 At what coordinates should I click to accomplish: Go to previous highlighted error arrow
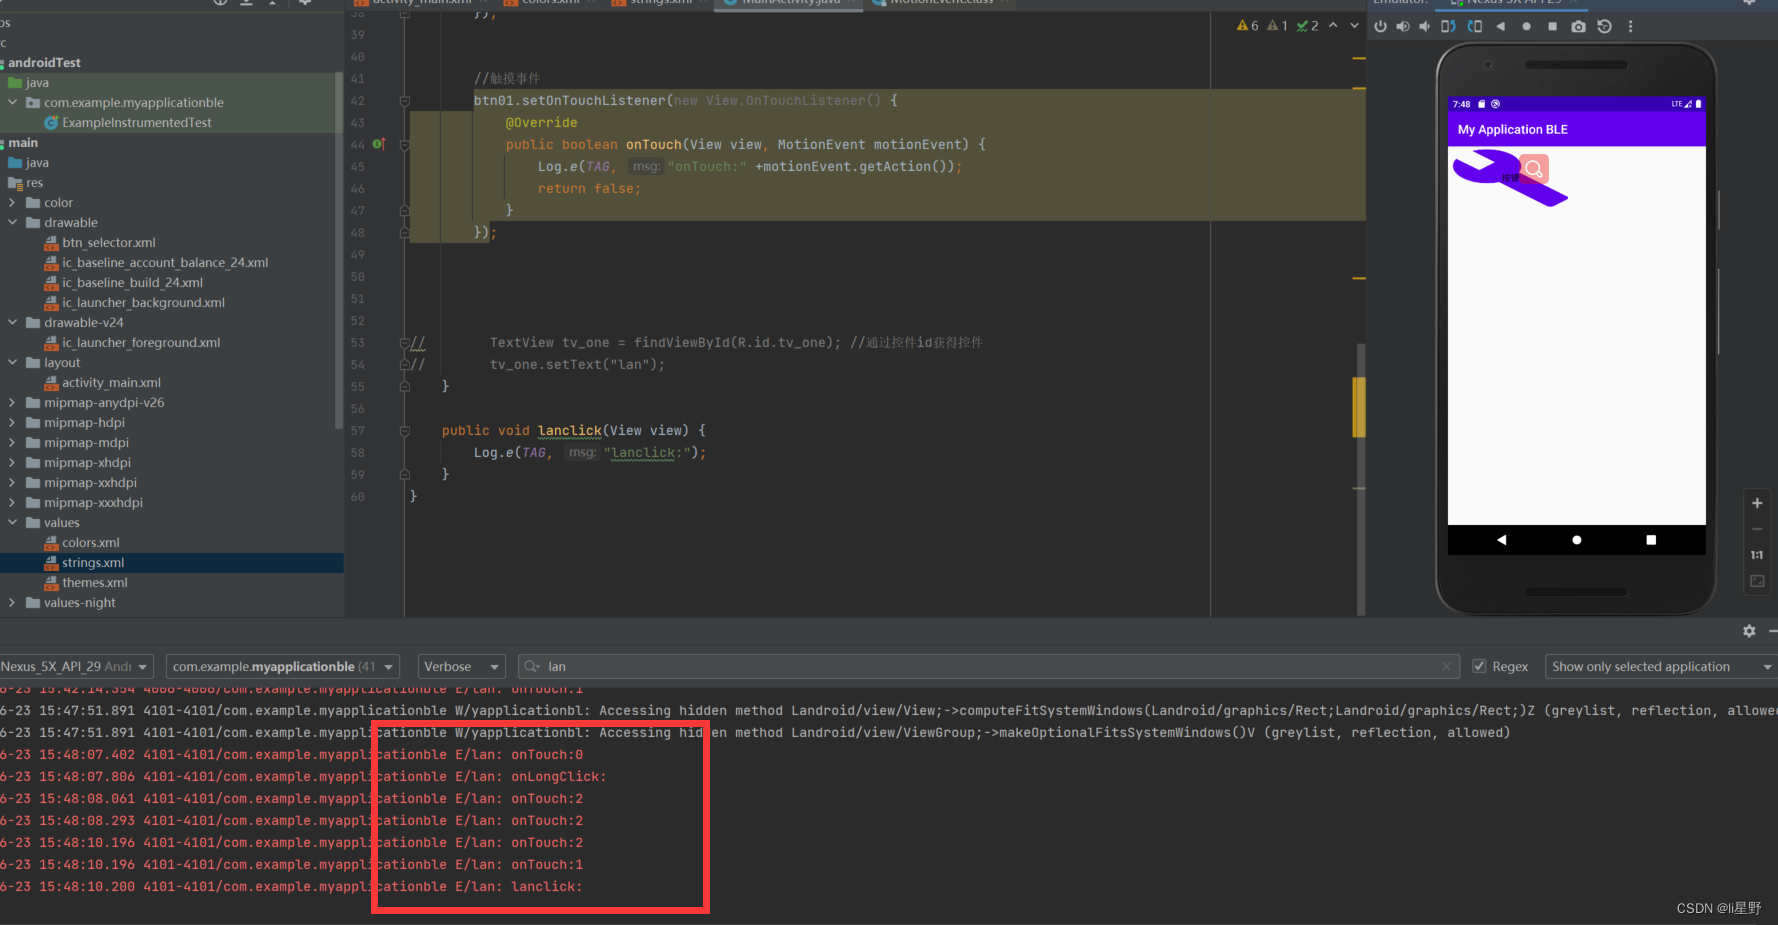1333,26
